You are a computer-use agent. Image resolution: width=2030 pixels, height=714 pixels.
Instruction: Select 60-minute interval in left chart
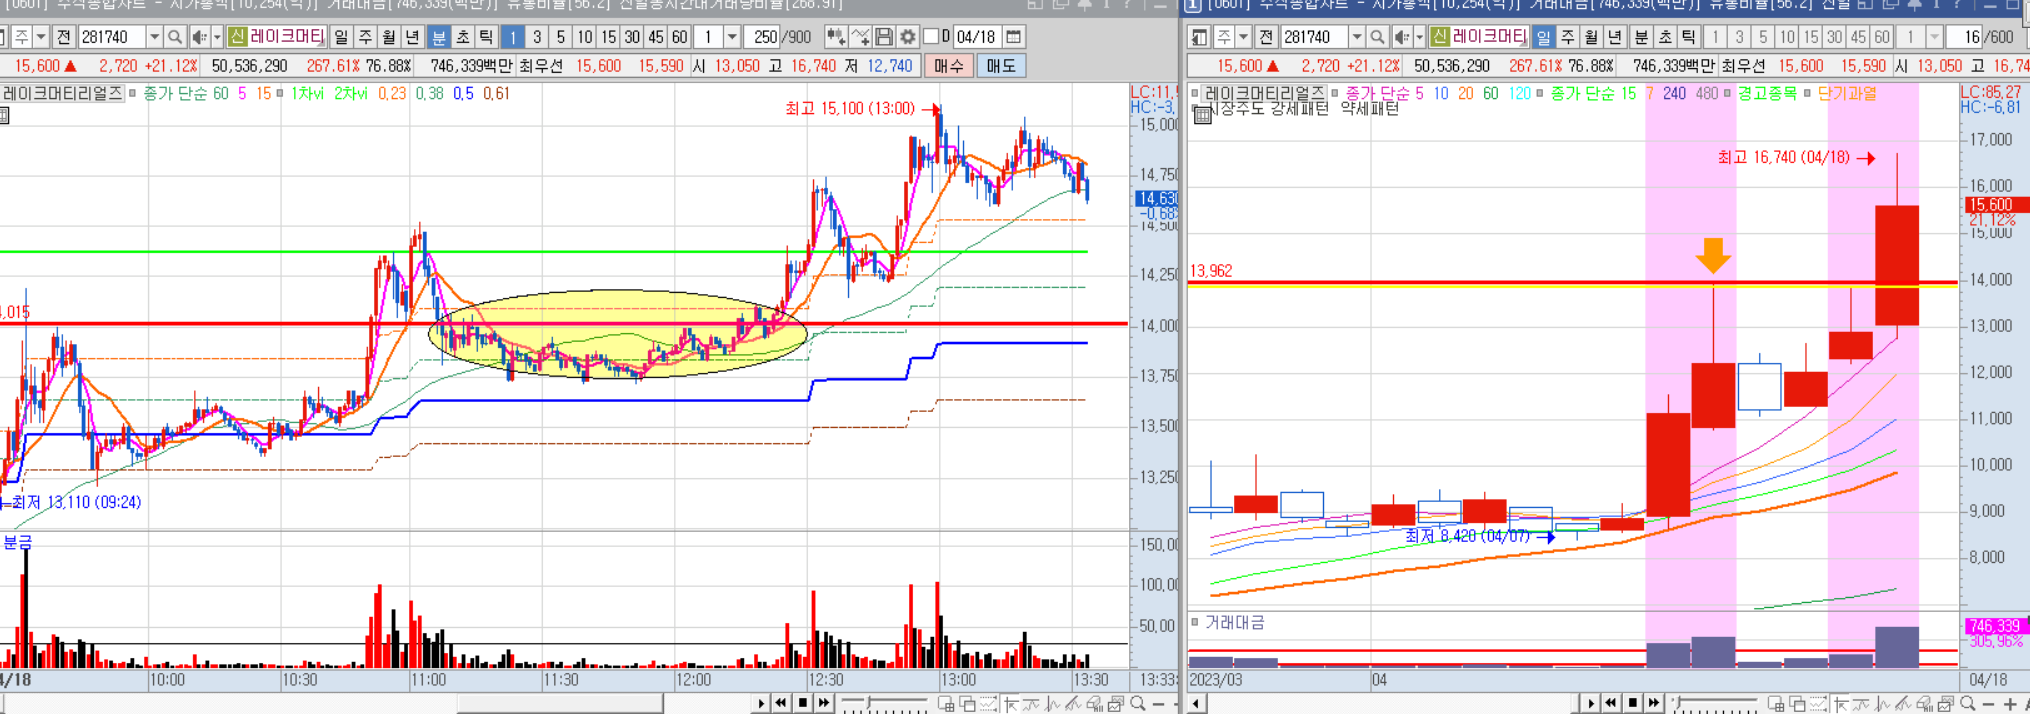[x=680, y=37]
